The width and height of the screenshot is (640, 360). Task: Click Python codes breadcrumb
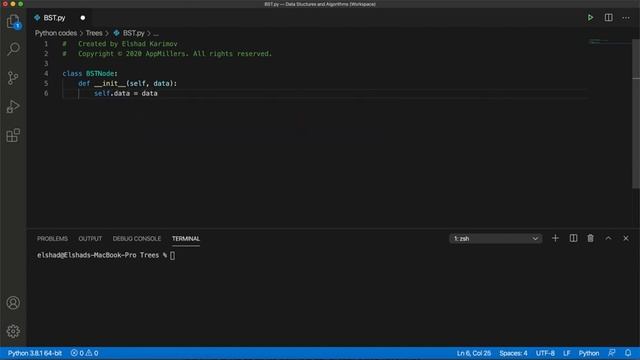coord(56,33)
